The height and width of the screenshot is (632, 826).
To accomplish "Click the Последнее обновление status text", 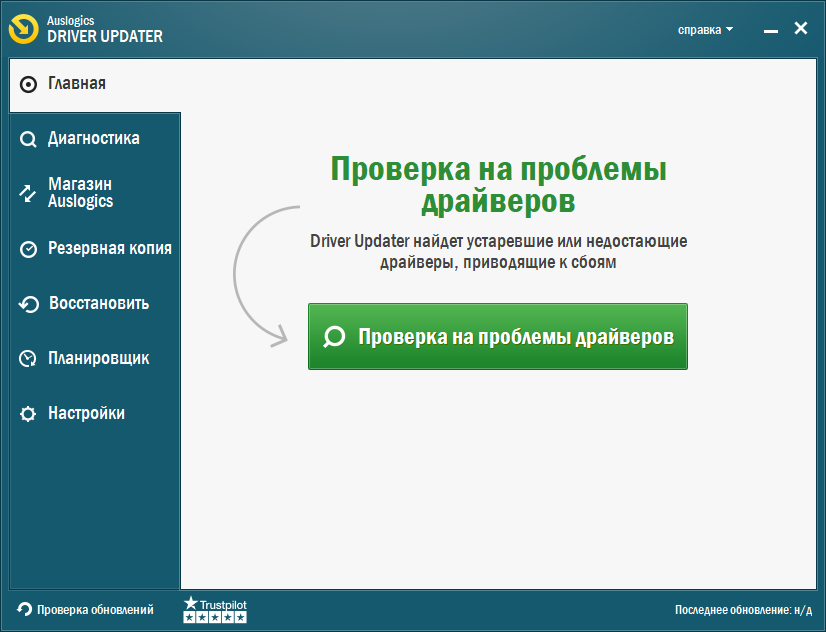I will point(745,610).
